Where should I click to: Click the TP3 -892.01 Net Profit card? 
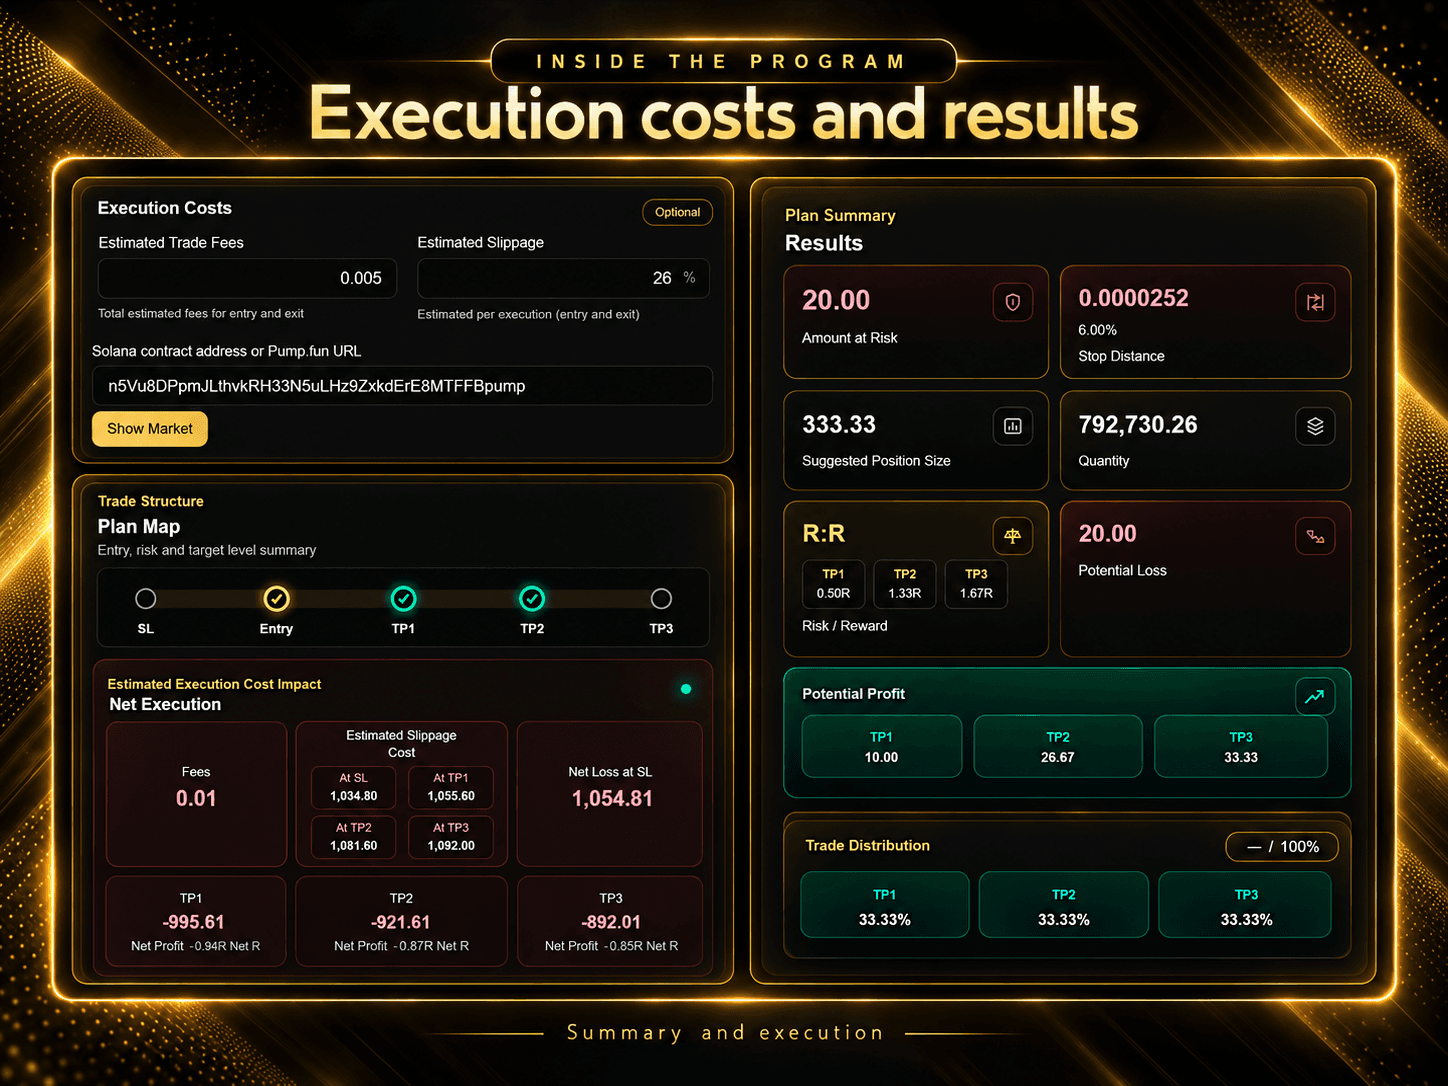(x=611, y=922)
